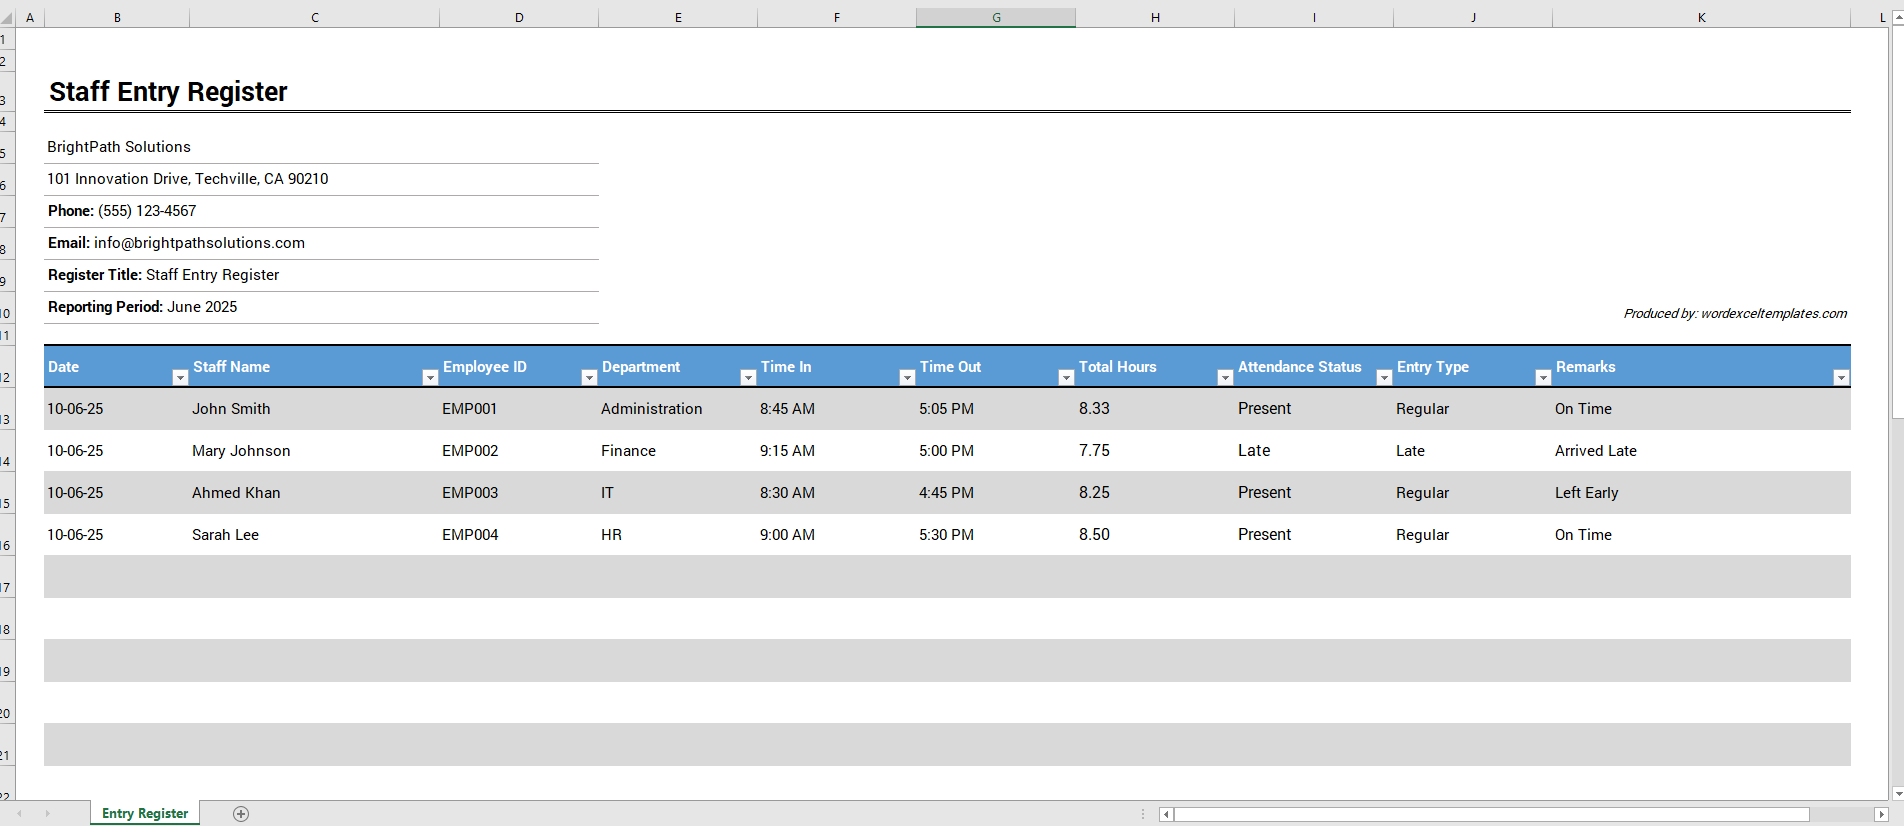Select the 9:15 AM time in cell
This screenshot has height=826, width=1904.
pos(837,450)
